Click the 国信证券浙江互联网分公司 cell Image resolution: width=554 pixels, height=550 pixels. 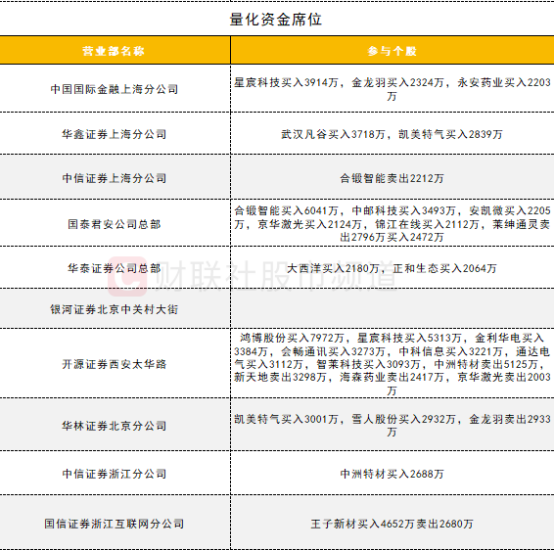click(x=114, y=523)
